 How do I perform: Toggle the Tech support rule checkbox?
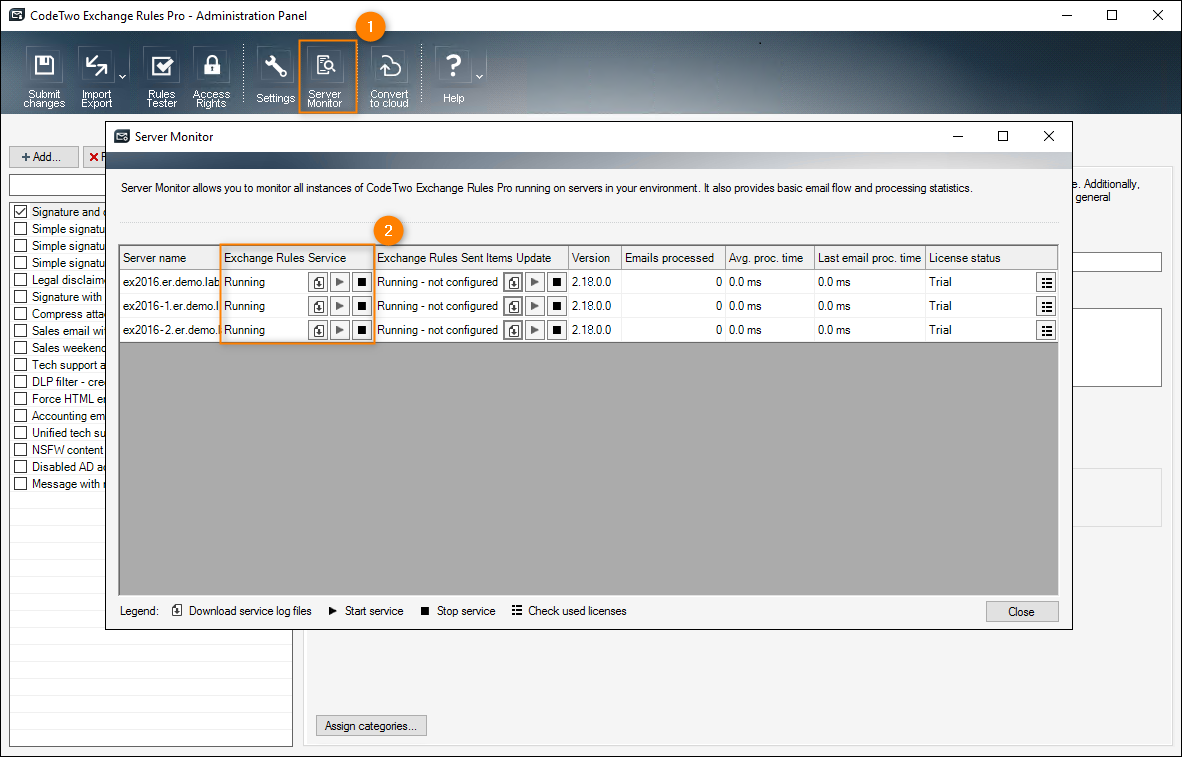point(20,364)
